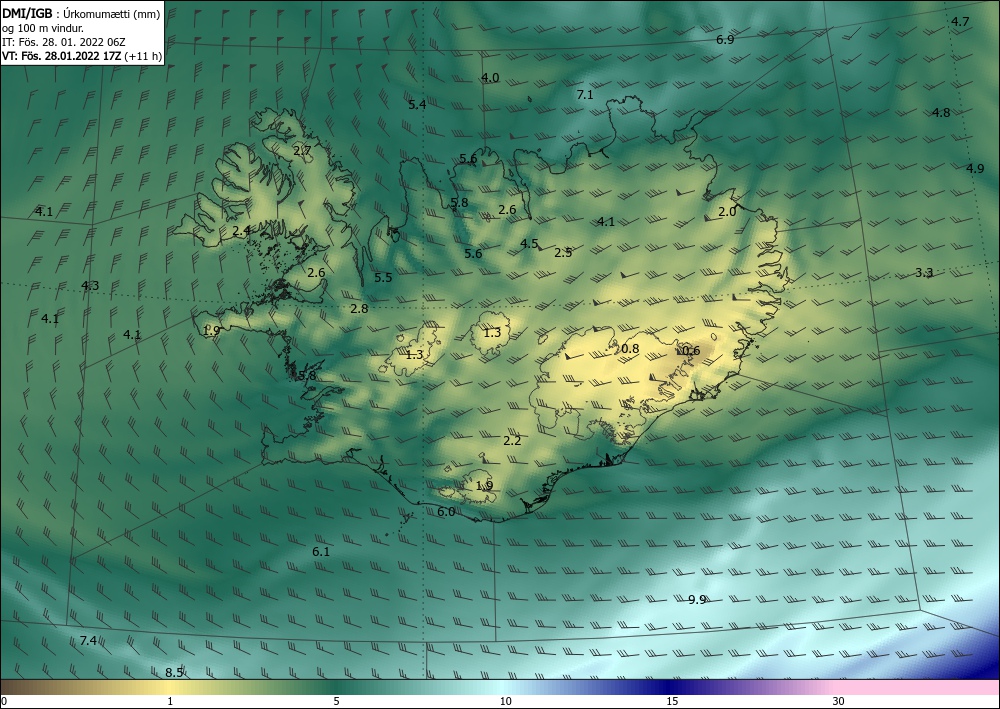
Task: Click the 4.5 value on the map
Action: tap(529, 244)
